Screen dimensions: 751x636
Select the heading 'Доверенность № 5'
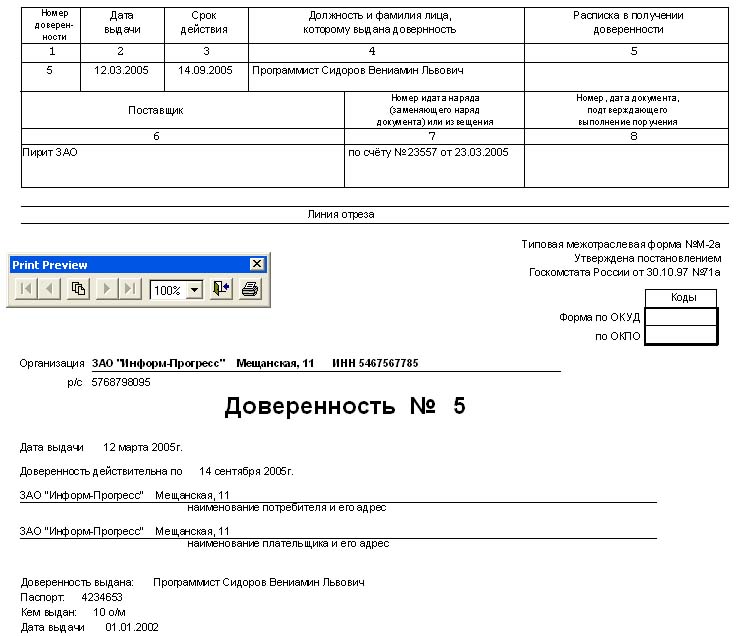(345, 406)
